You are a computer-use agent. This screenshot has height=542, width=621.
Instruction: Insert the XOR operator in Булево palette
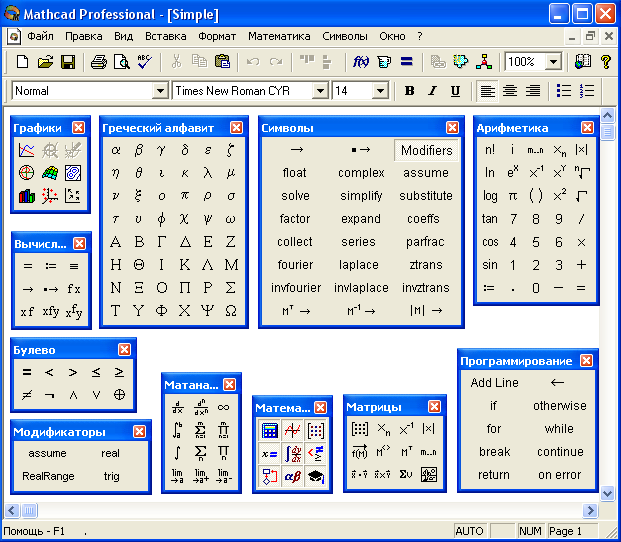coord(119,395)
